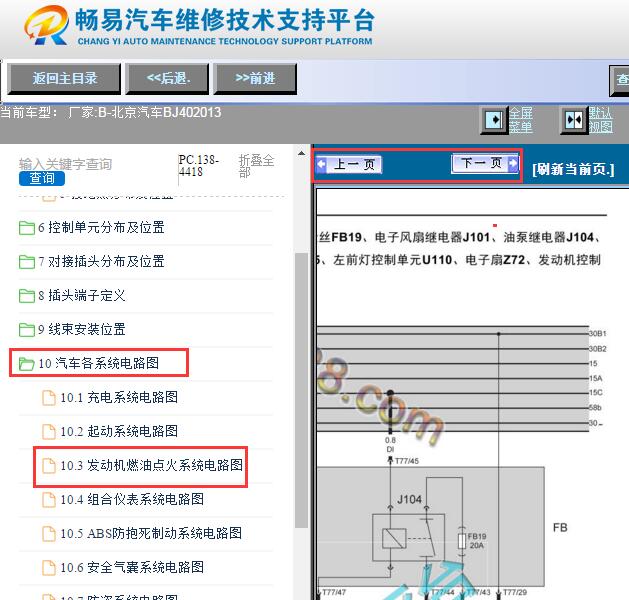Go back with the <<后退 button
Viewport: 629px width, 600px height.
167,78
